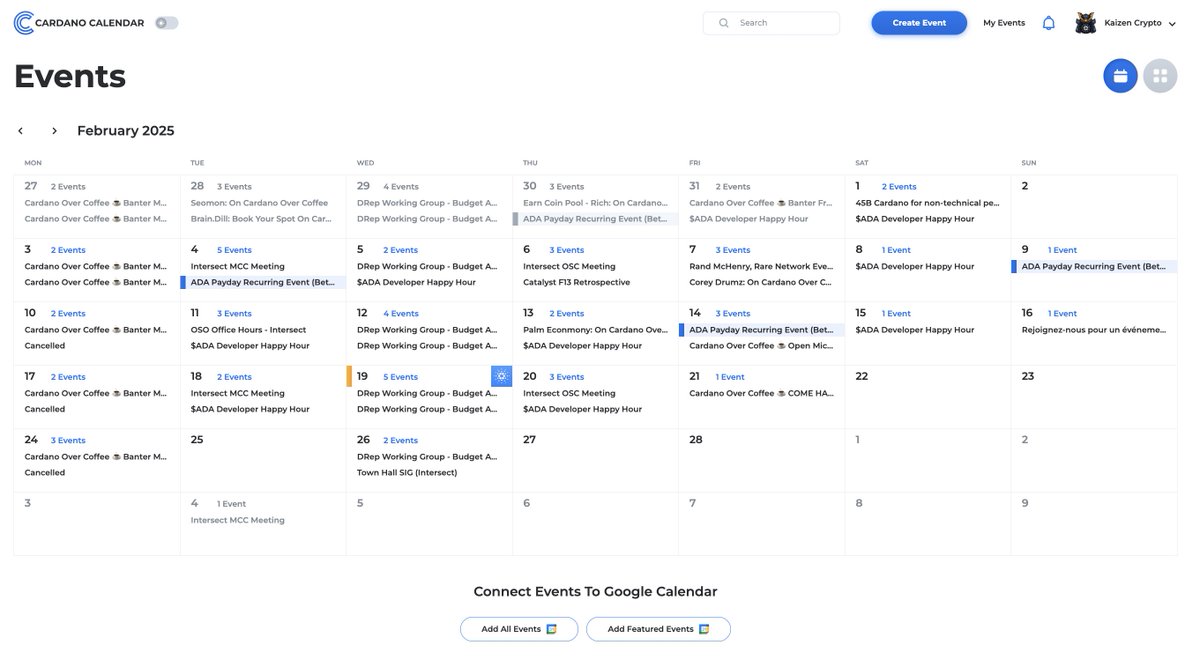Click the February 2025 month label

point(125,131)
